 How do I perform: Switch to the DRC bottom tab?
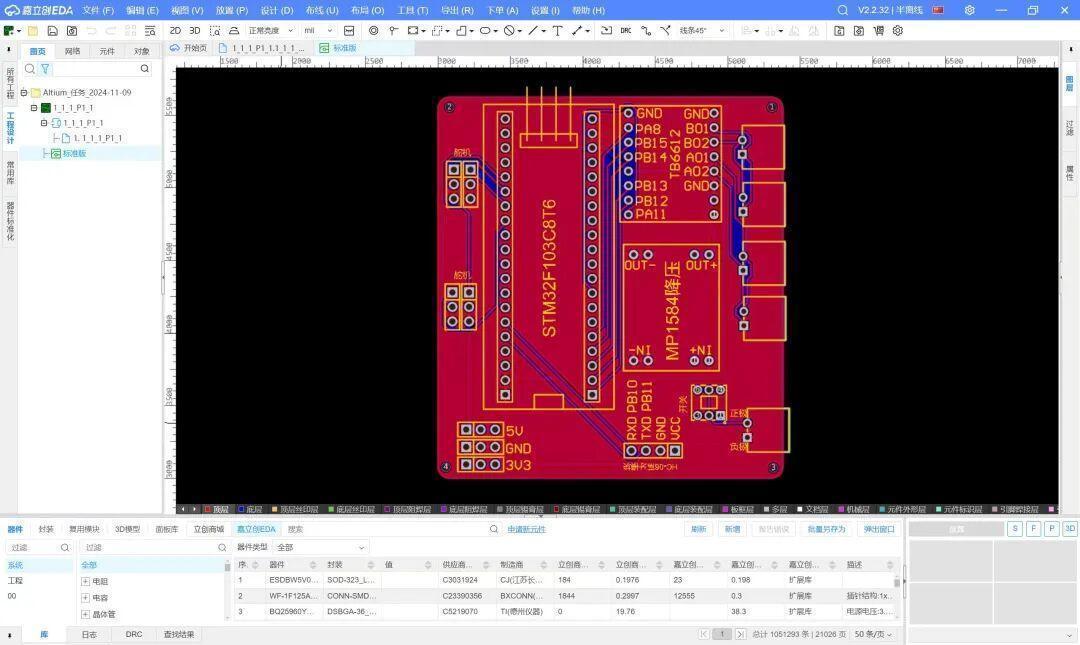(134, 634)
